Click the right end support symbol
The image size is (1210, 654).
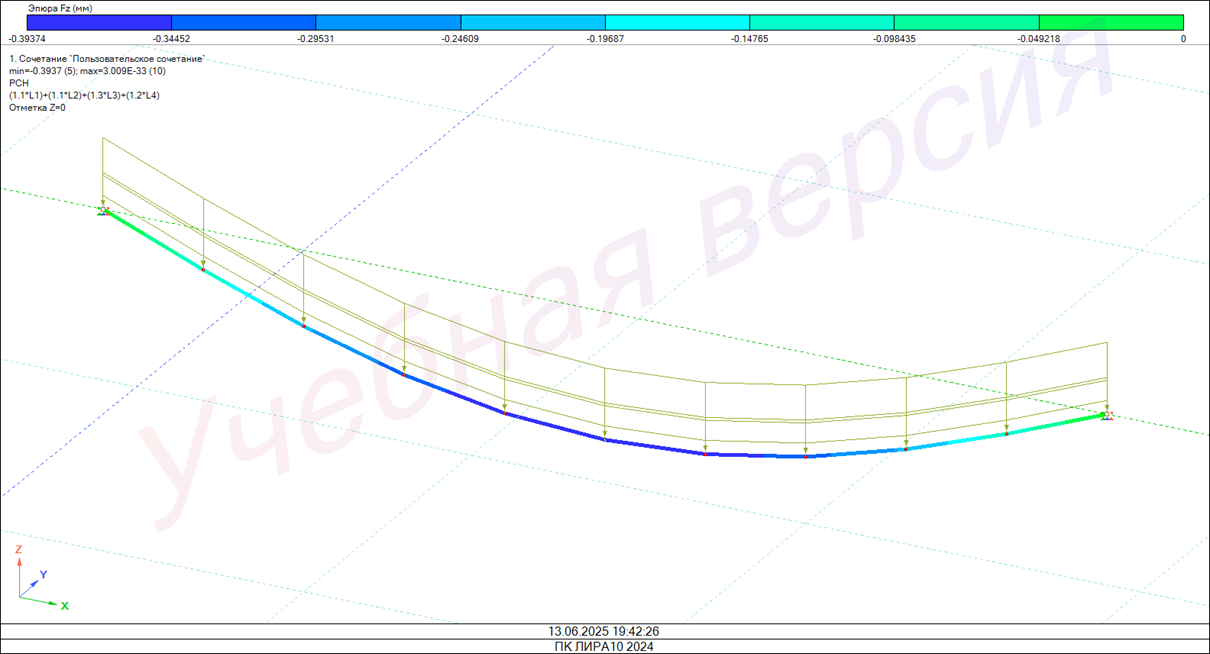(x=1107, y=414)
